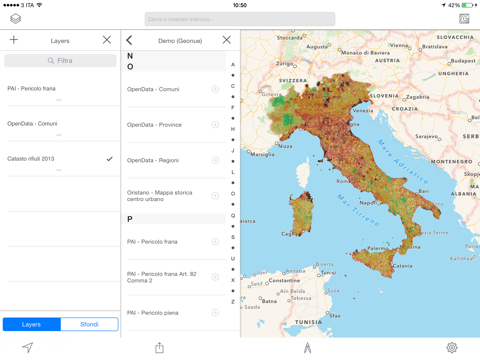Viewport: 480px width, 360px height.
Task: Jump to index letter U
Action: click(233, 259)
